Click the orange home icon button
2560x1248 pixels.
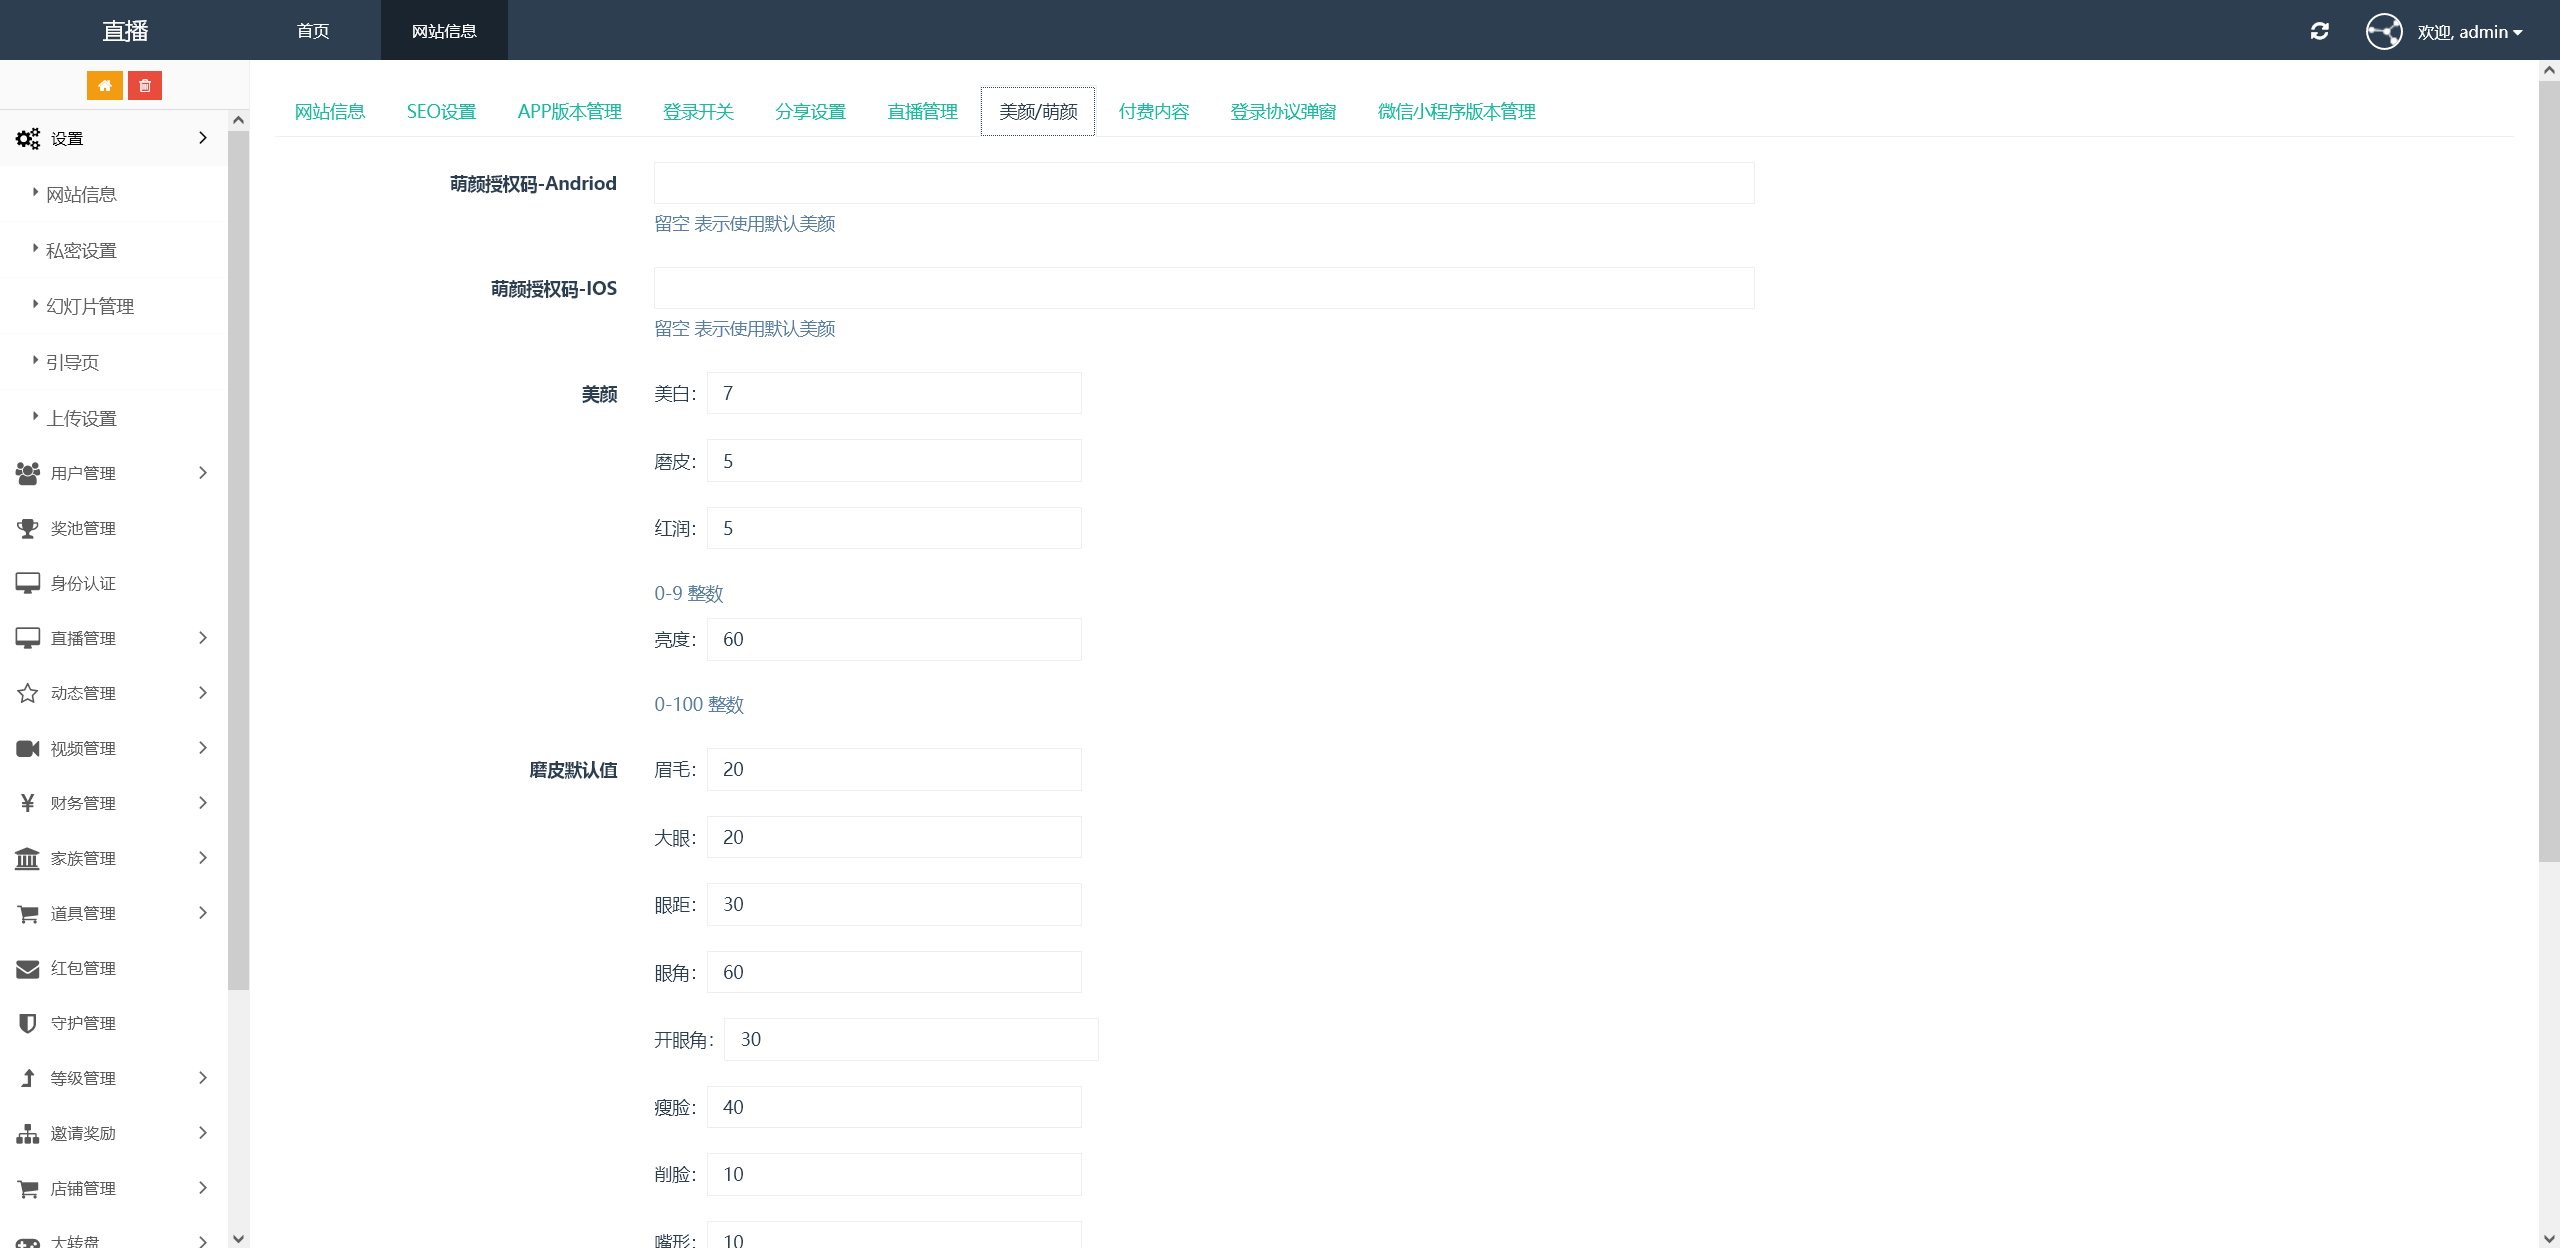104,86
